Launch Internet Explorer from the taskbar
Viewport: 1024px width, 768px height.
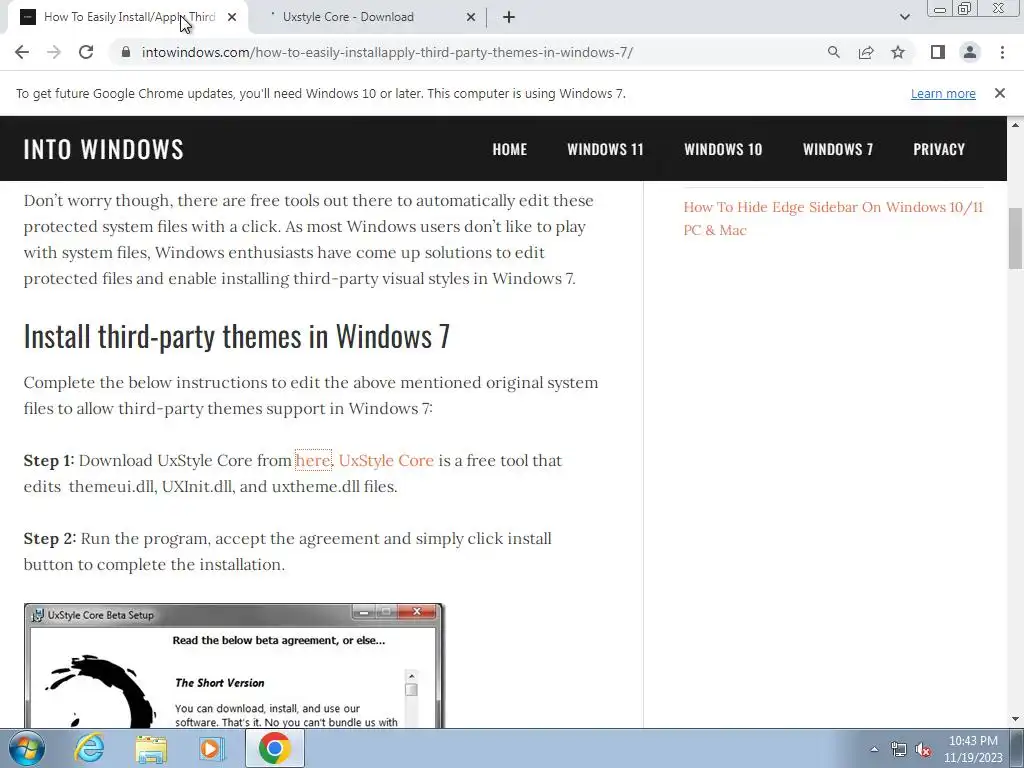[89, 748]
